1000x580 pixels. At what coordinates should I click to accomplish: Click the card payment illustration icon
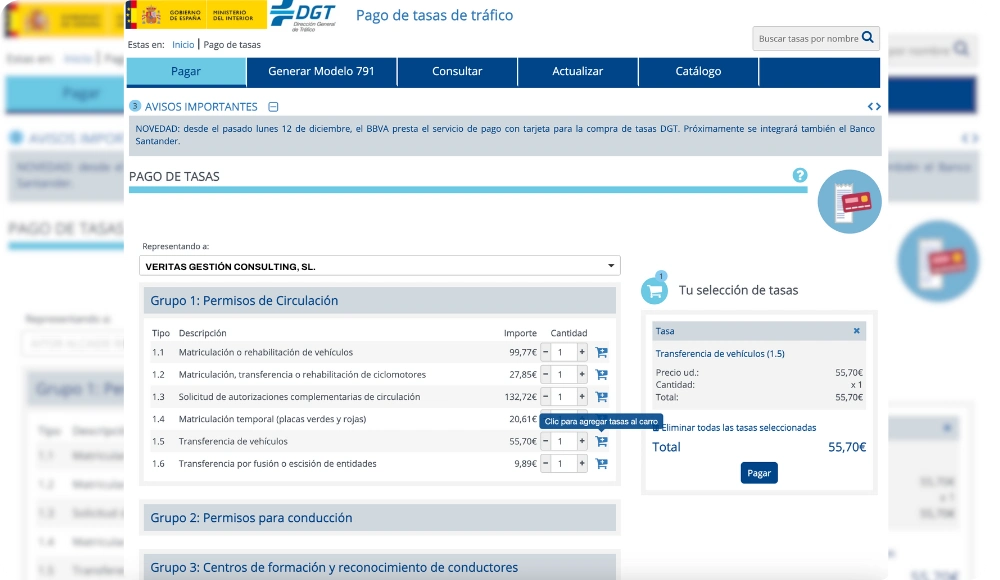click(849, 201)
